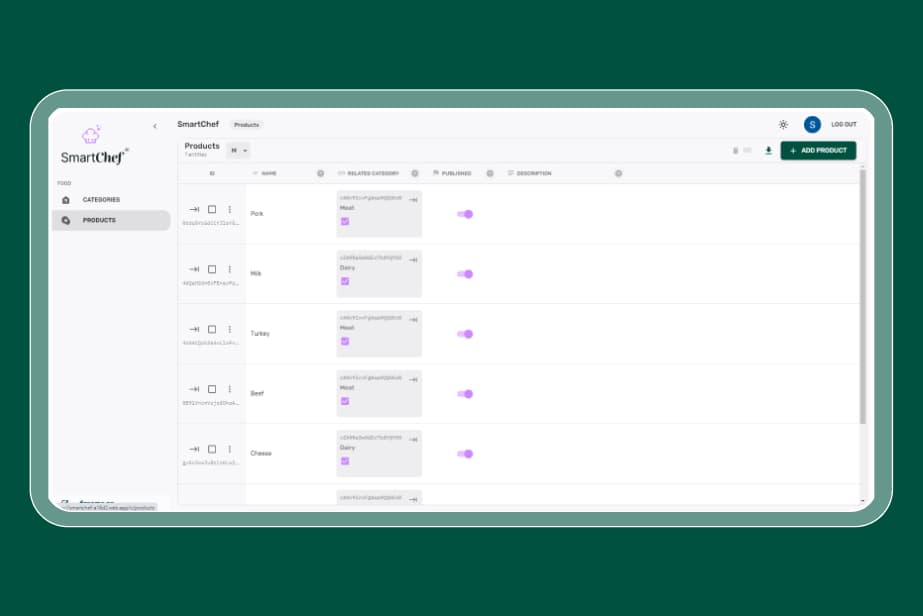This screenshot has width=923, height=616.
Task: Select the Beef row checkbox
Action: point(212,389)
